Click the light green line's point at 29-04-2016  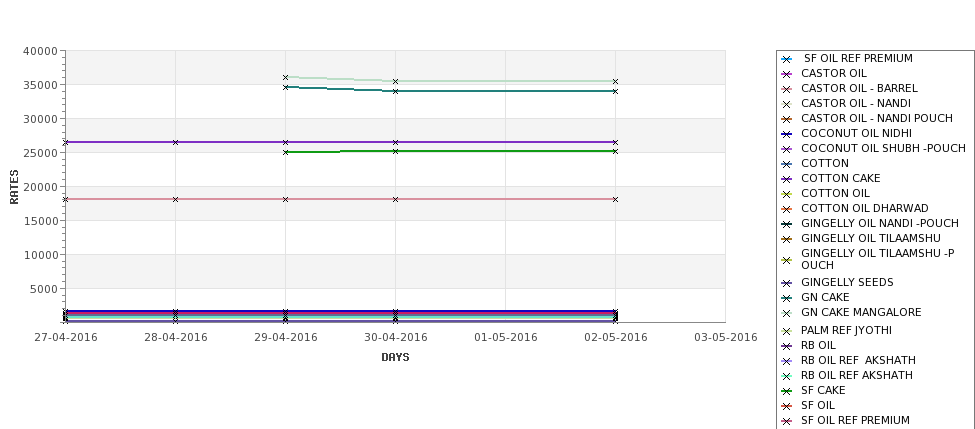coord(286,77)
